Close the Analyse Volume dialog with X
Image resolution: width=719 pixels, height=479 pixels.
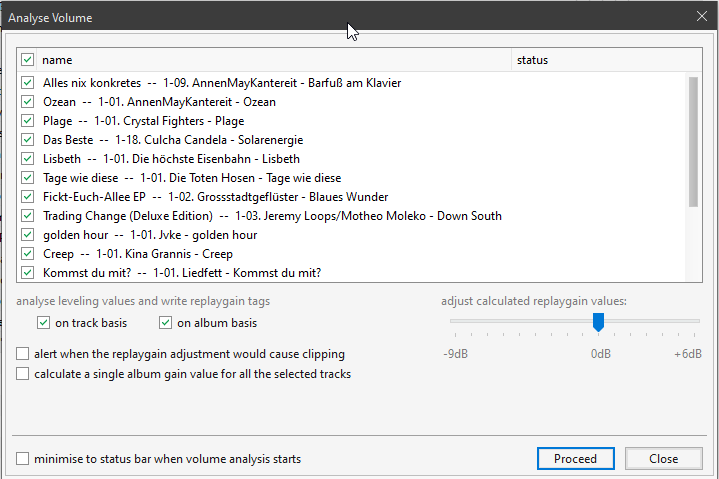[x=702, y=17]
